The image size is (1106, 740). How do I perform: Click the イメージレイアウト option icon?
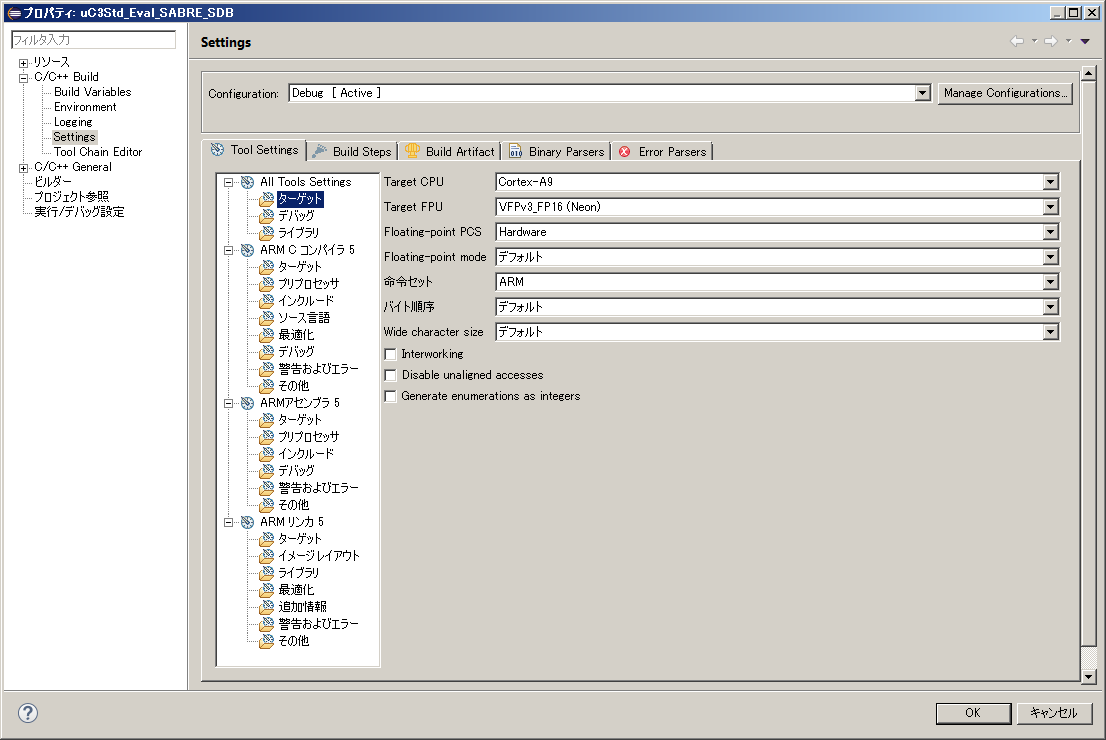(266, 556)
